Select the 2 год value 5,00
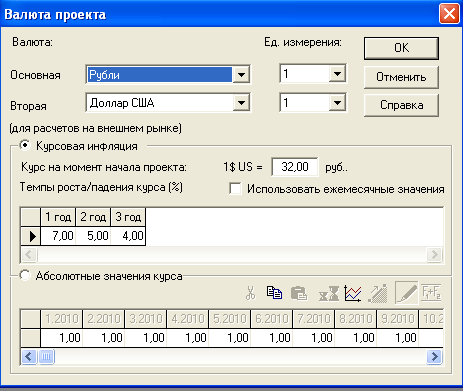Viewport: 463px width, 391px height. (93, 236)
